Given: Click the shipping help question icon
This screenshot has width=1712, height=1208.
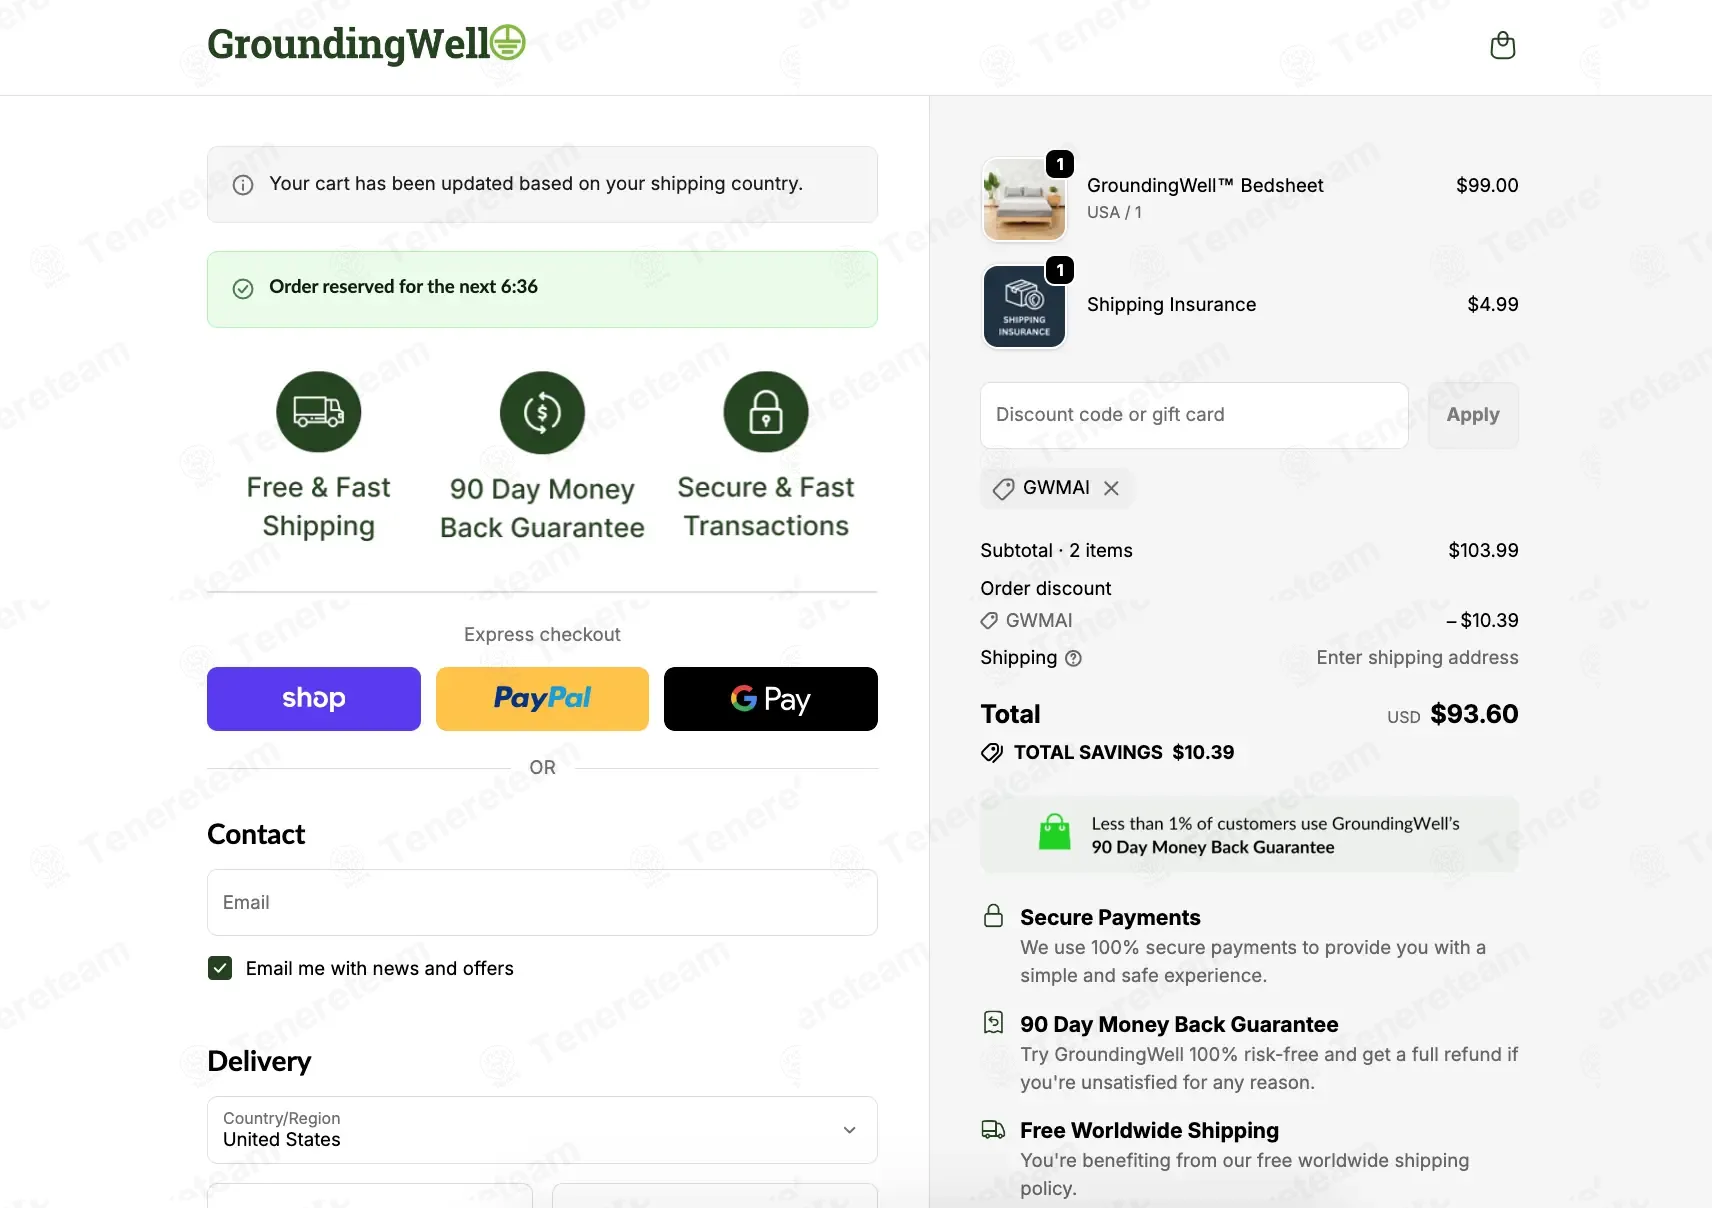Looking at the screenshot, I should [1073, 658].
